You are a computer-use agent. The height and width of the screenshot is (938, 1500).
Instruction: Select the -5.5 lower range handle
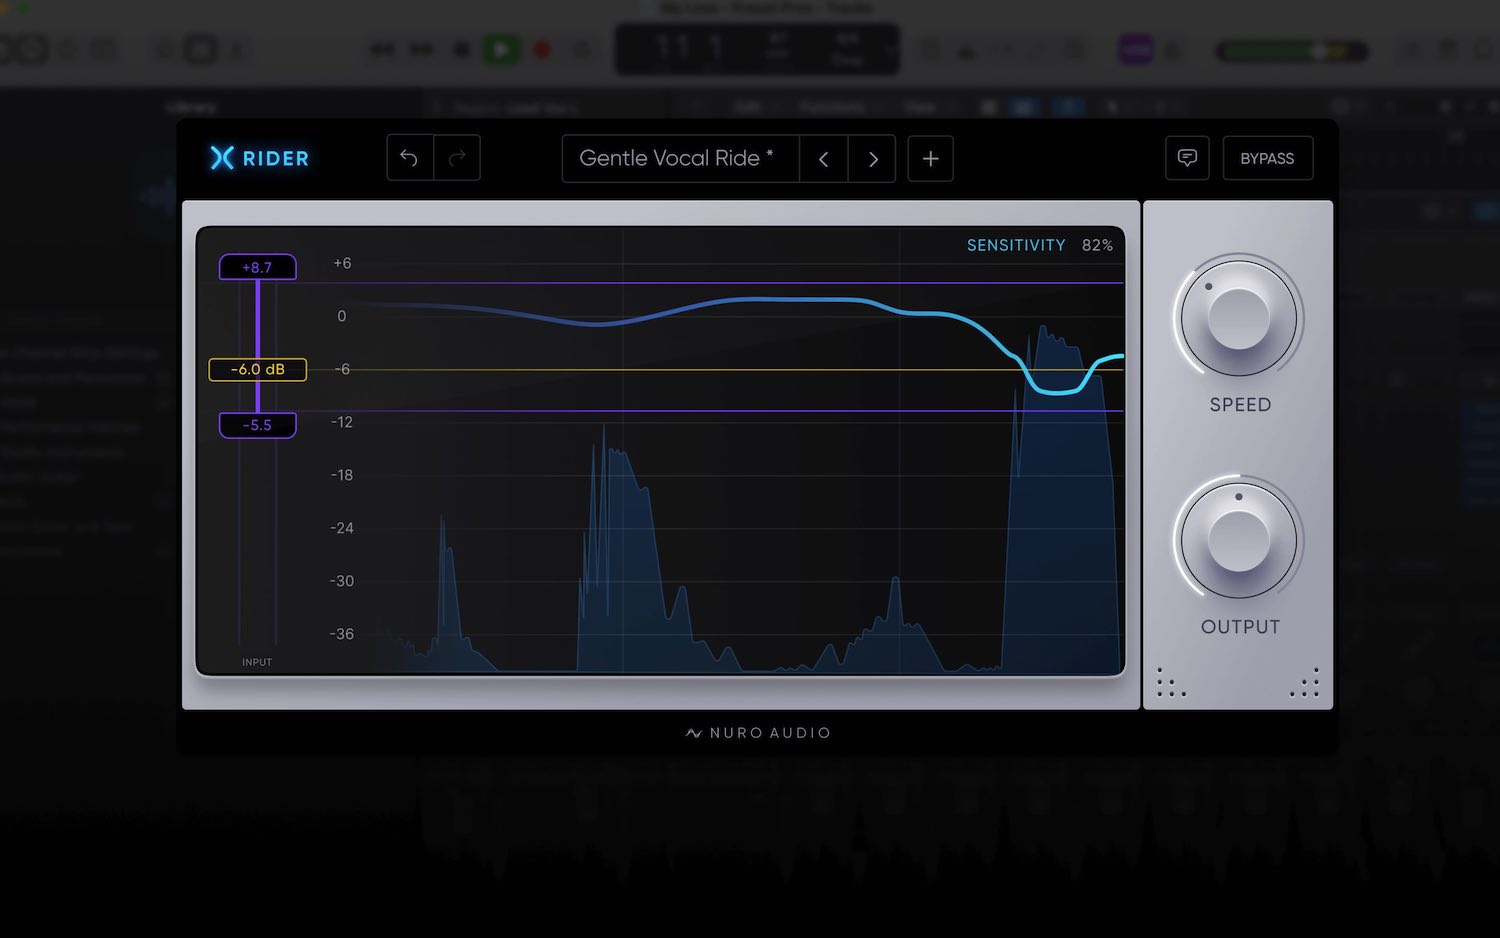coord(257,425)
